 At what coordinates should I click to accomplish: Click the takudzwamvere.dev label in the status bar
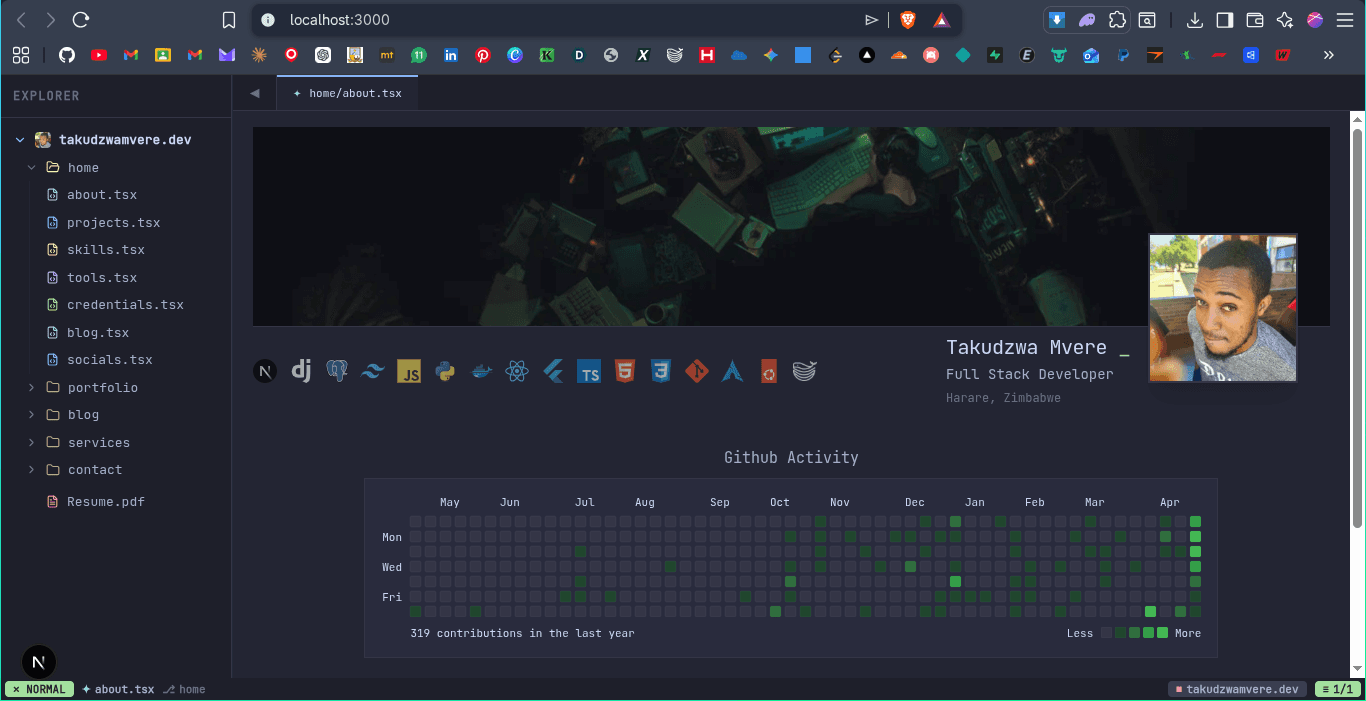tap(1236, 689)
